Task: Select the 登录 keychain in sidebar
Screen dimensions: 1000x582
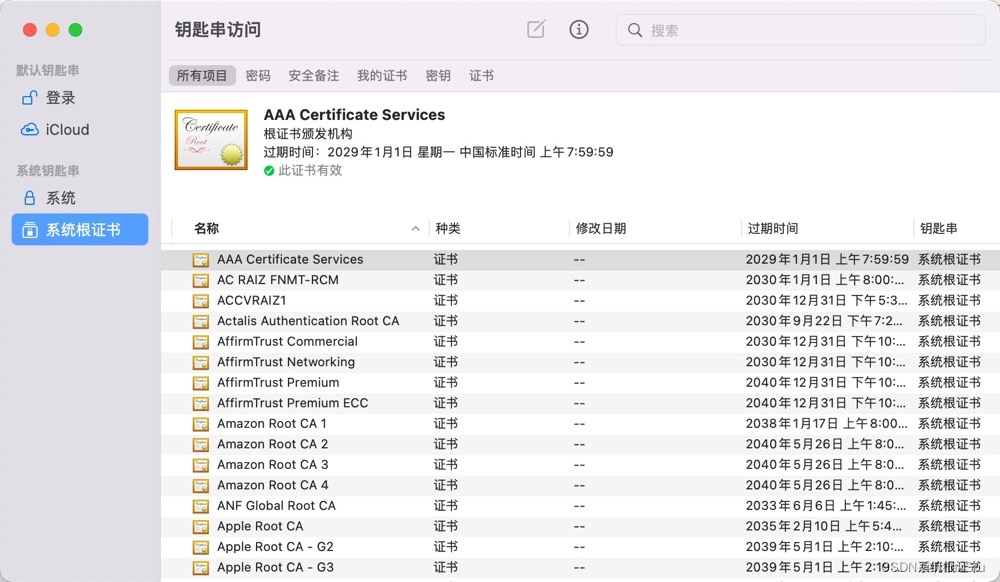Action: click(x=80, y=98)
